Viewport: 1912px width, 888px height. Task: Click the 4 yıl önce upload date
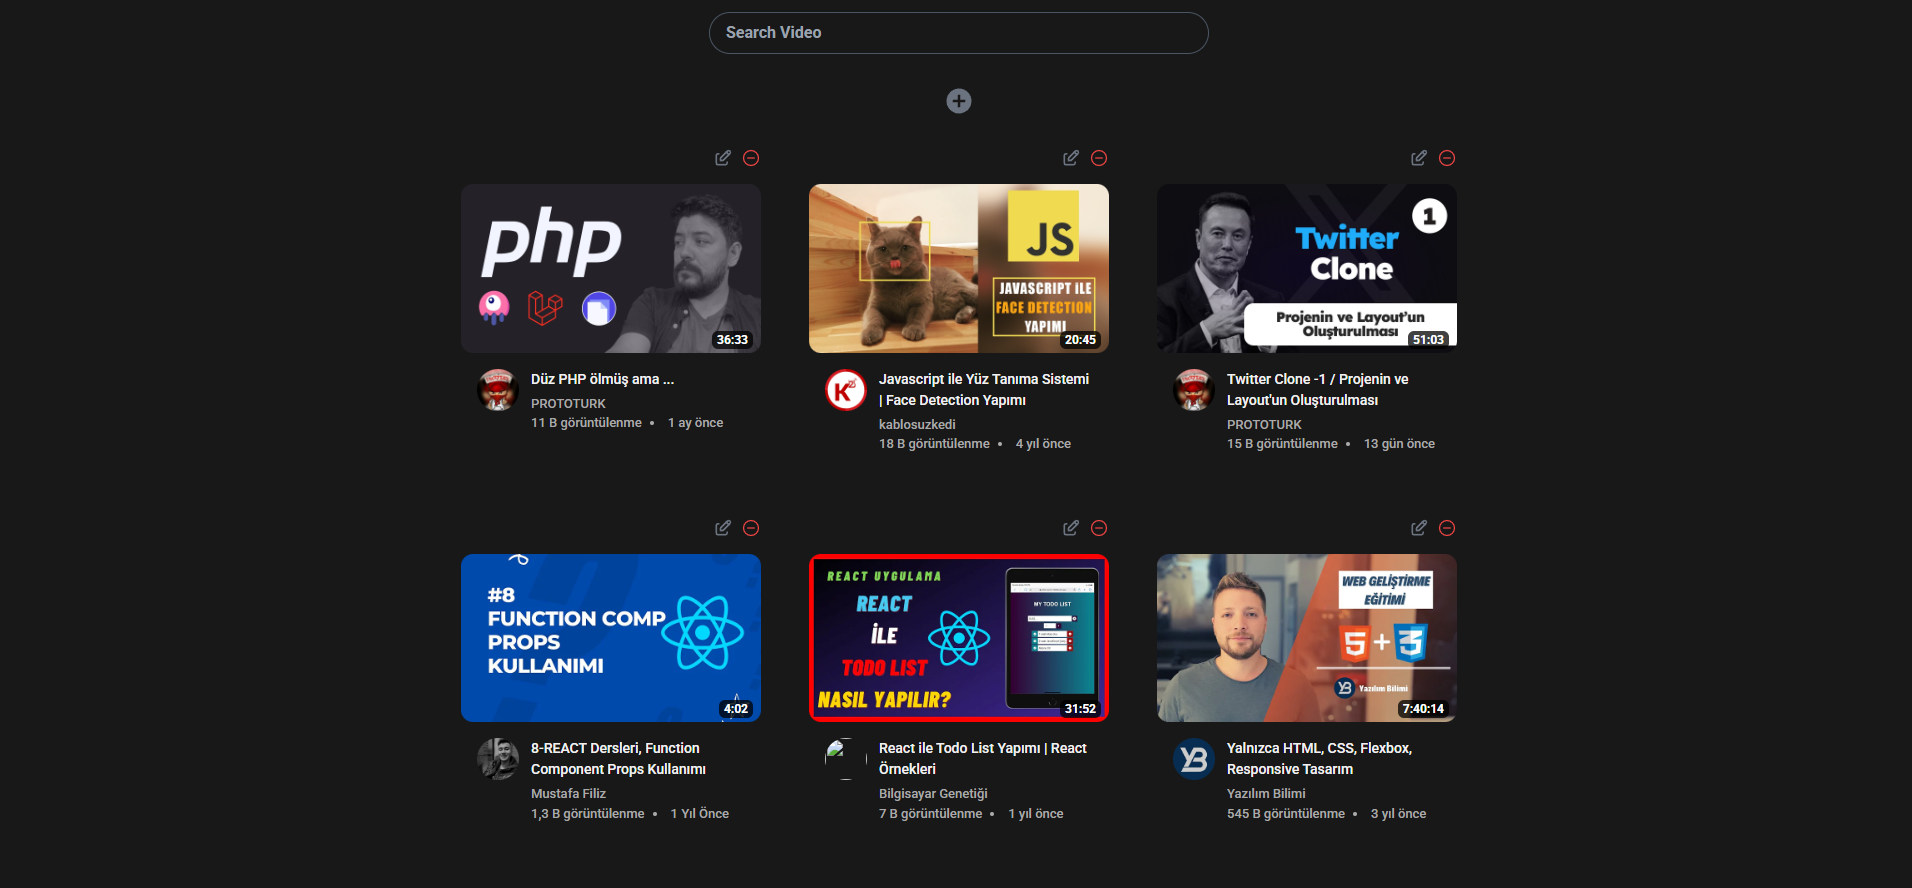(x=1043, y=444)
